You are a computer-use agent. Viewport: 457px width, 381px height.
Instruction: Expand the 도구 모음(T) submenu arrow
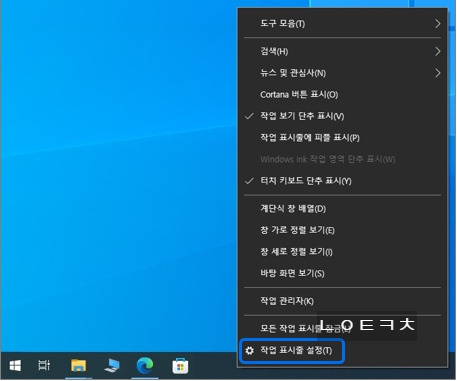(x=438, y=24)
